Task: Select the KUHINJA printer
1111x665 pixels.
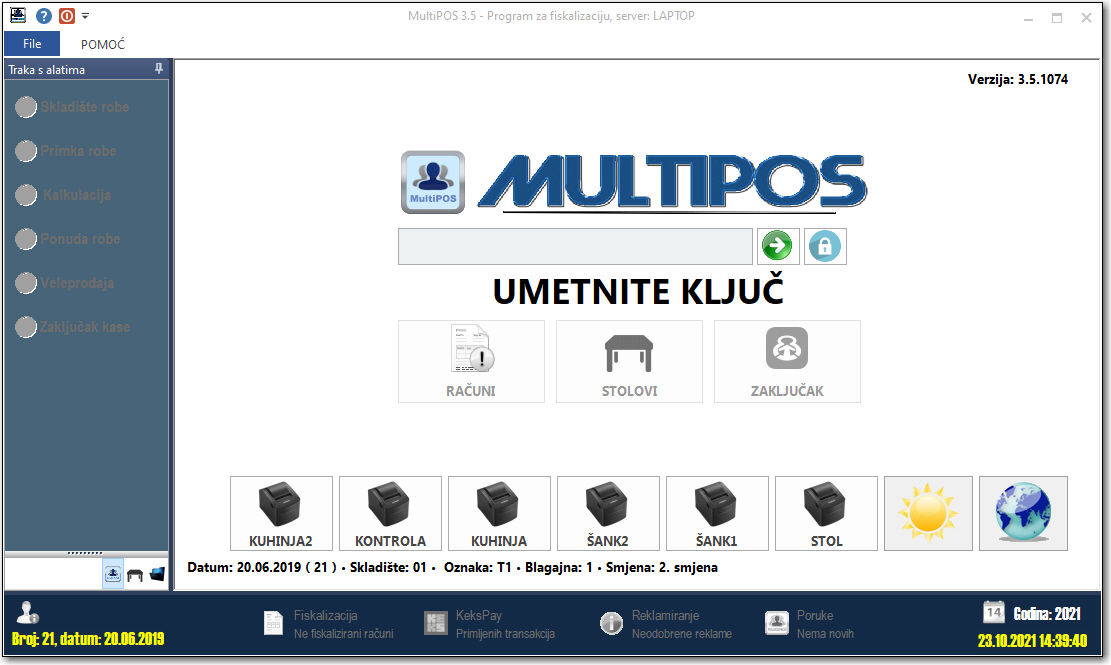Action: coord(500,513)
